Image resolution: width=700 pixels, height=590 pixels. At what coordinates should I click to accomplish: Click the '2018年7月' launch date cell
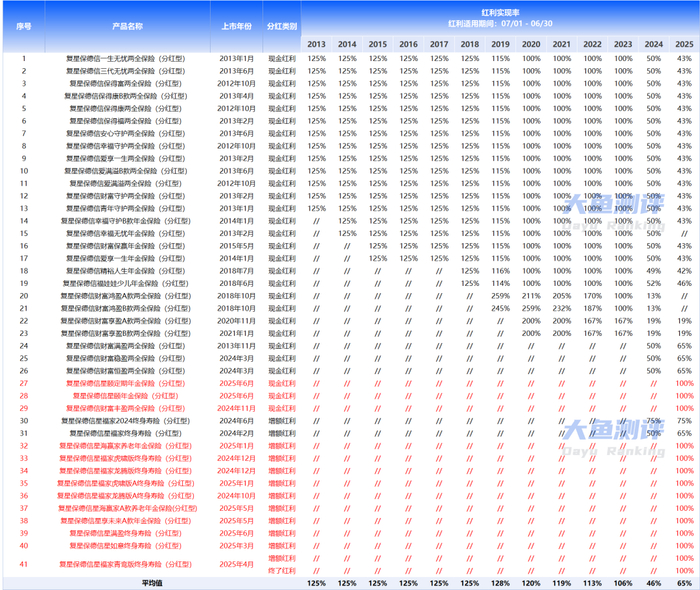click(237, 271)
